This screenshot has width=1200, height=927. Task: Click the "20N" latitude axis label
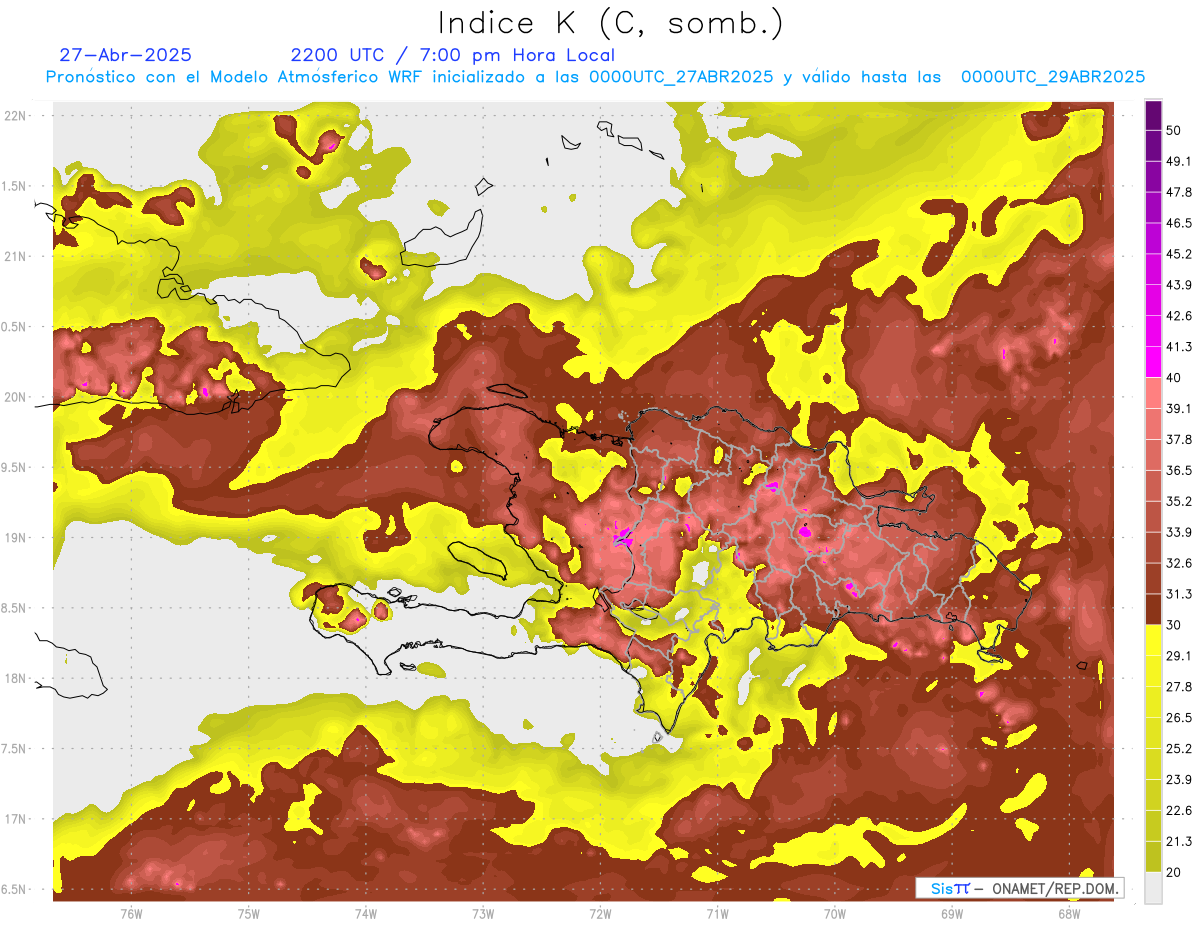(14, 397)
